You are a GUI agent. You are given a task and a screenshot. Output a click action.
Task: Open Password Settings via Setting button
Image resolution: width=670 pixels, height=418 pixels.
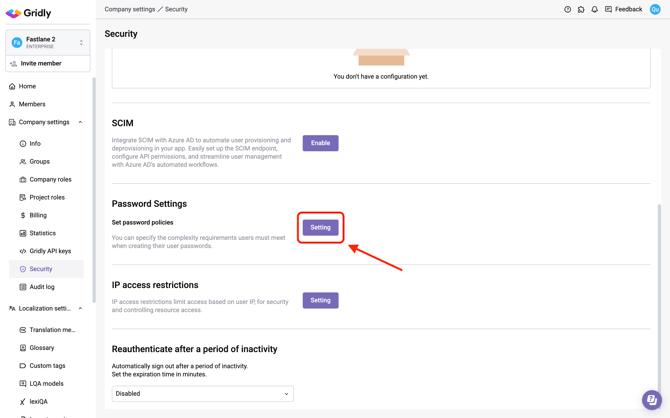click(x=320, y=227)
